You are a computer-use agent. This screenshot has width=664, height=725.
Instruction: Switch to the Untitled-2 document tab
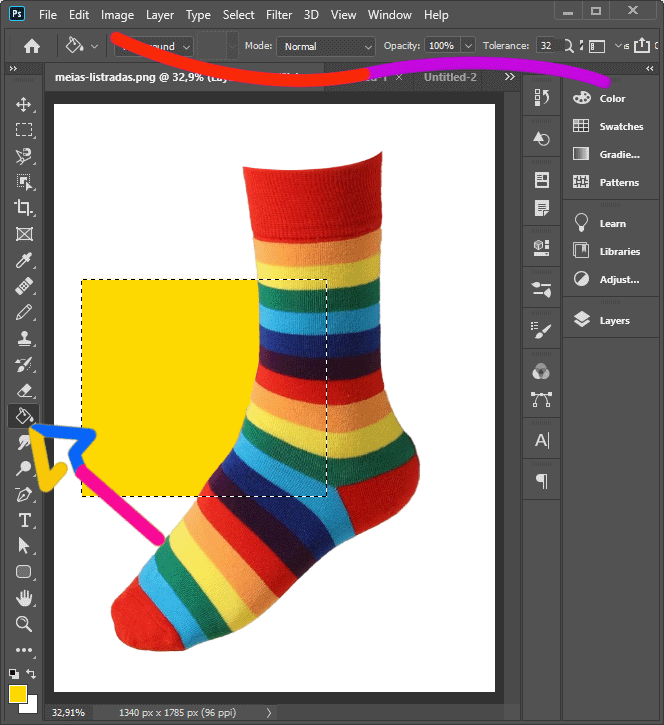(450, 77)
